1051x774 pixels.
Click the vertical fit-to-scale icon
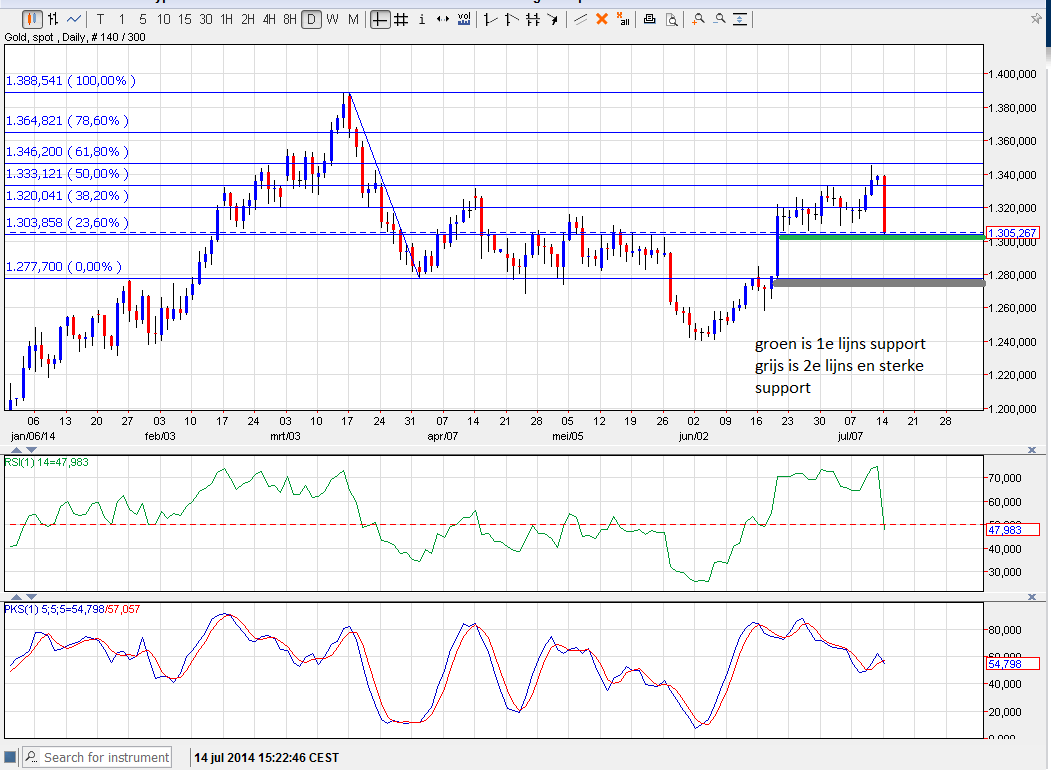[x=739, y=19]
